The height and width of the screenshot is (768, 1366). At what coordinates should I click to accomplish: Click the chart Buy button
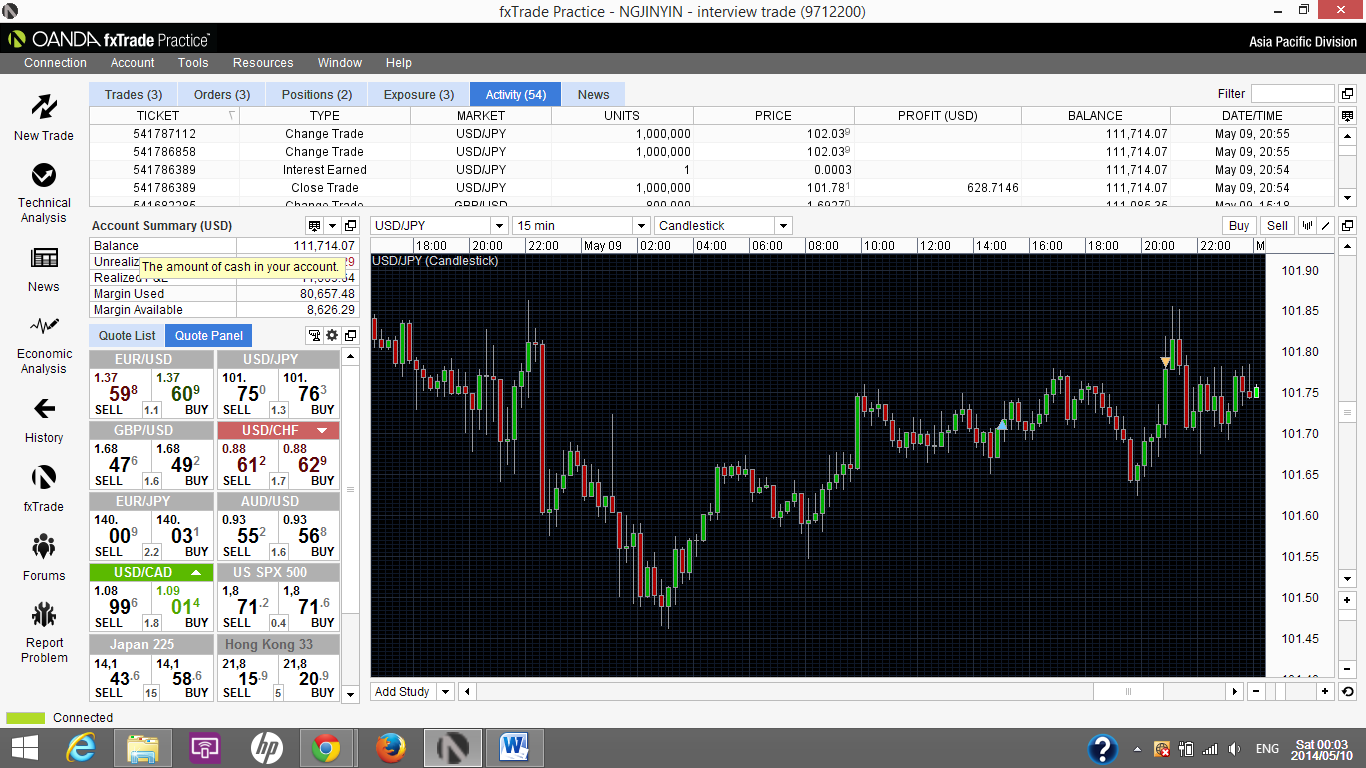tap(1239, 226)
